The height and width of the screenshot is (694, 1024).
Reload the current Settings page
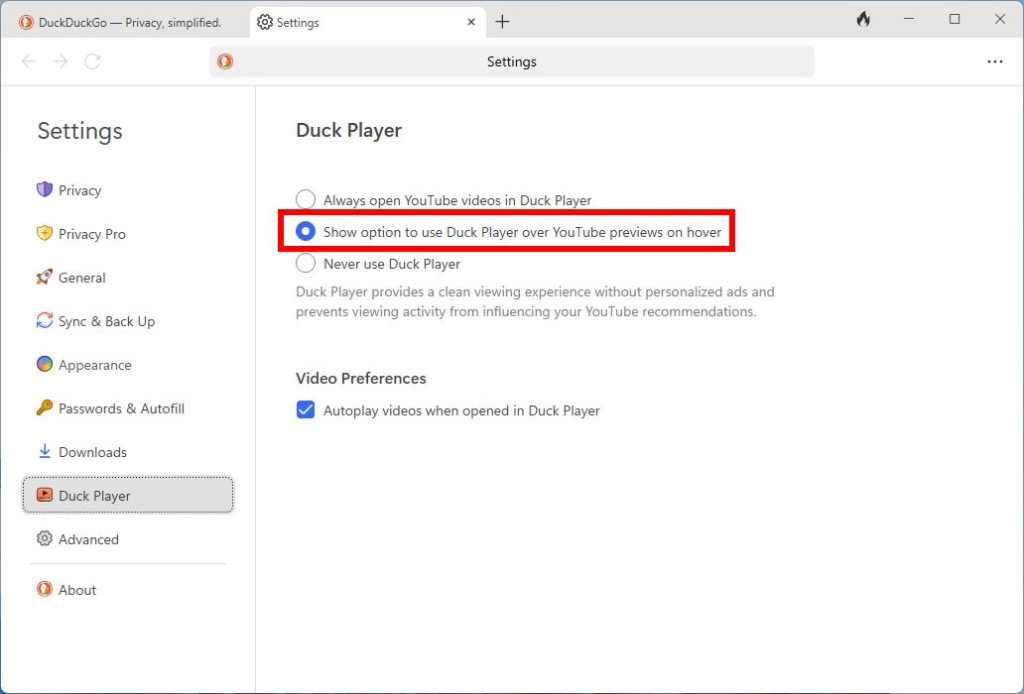(x=92, y=61)
